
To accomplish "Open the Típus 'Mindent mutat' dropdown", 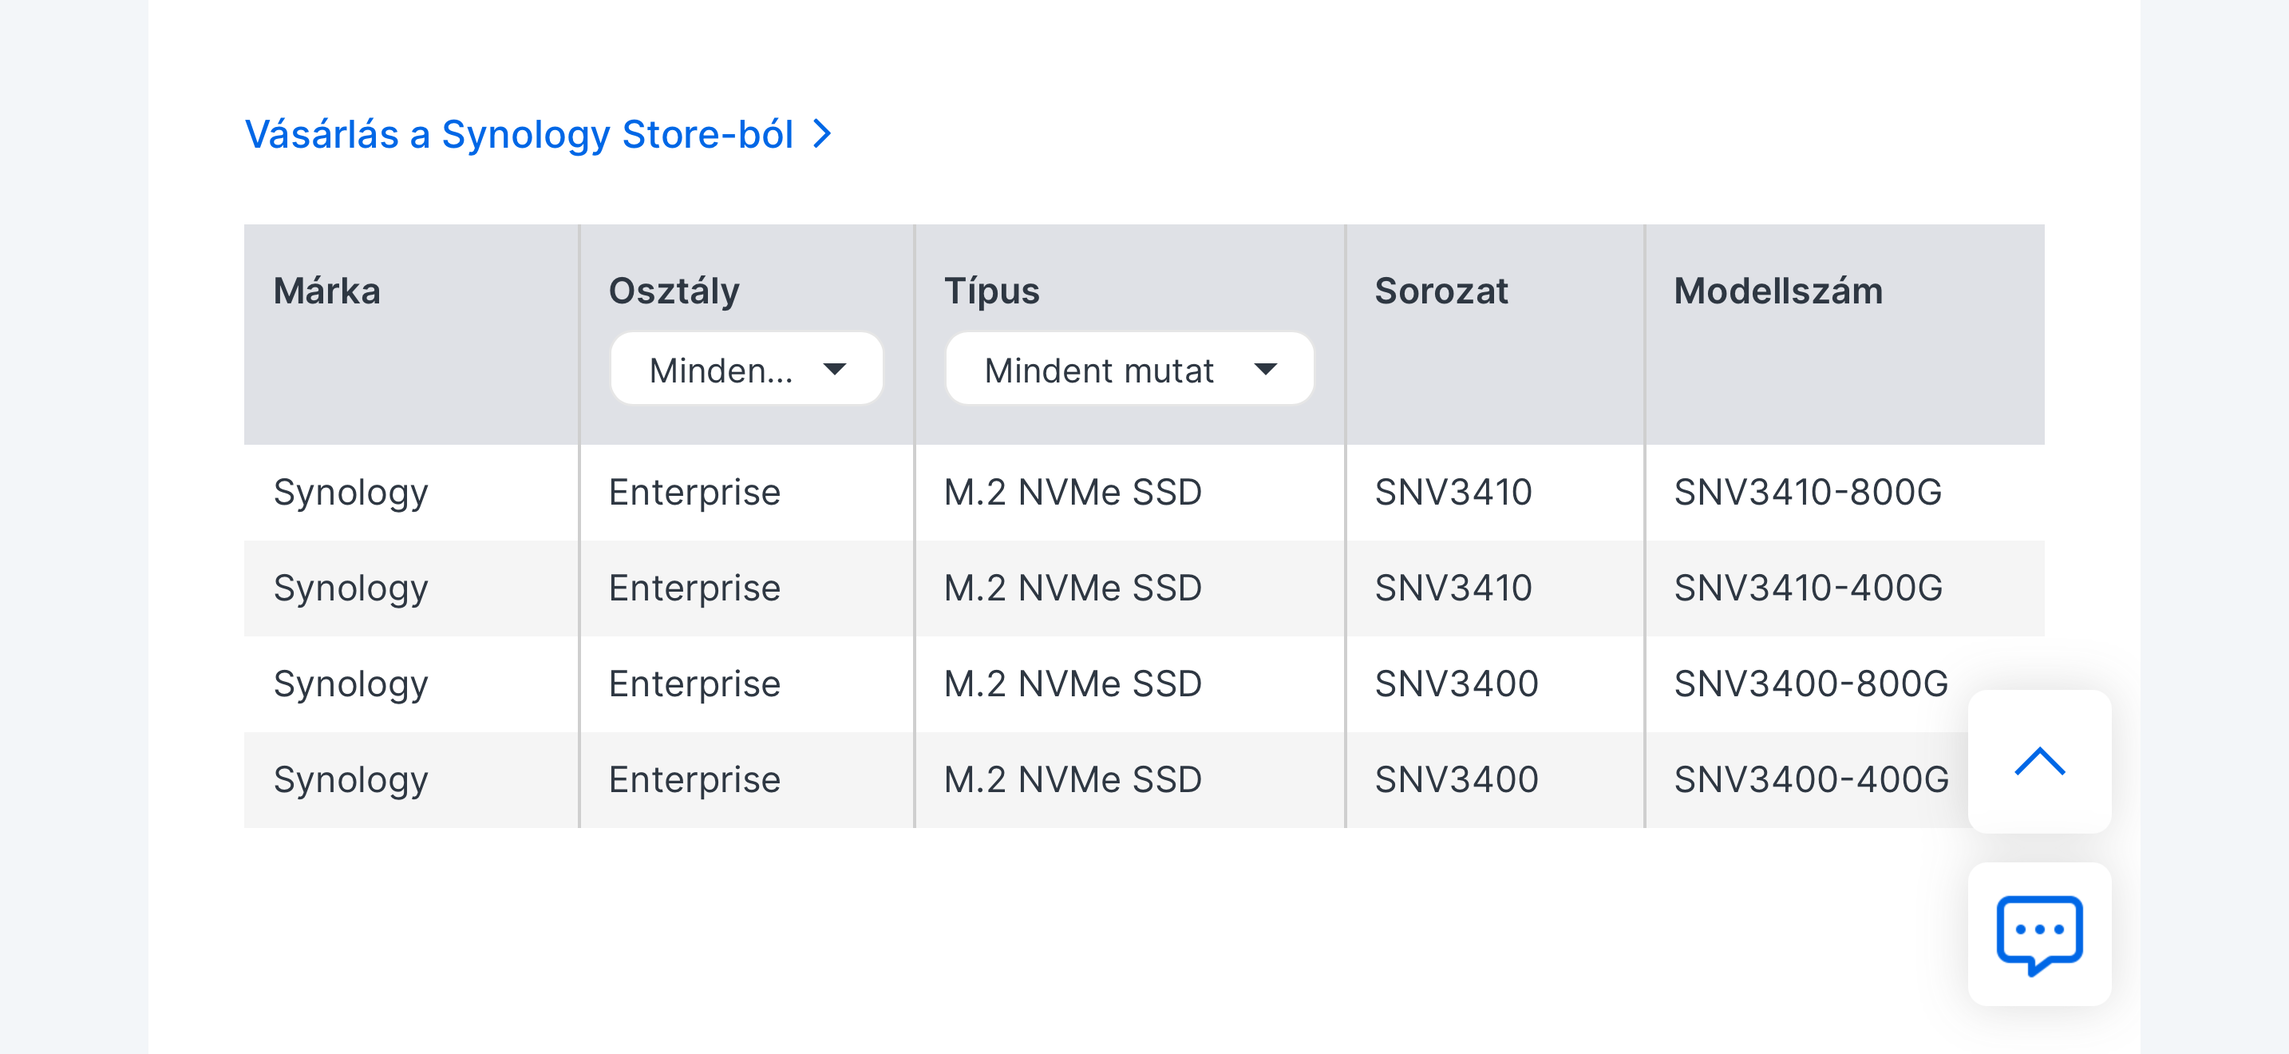I will click(1129, 369).
